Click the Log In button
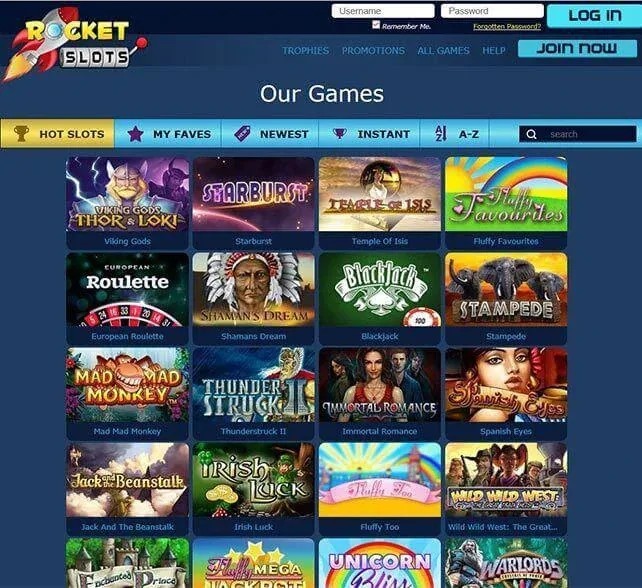 pyautogui.click(x=595, y=16)
